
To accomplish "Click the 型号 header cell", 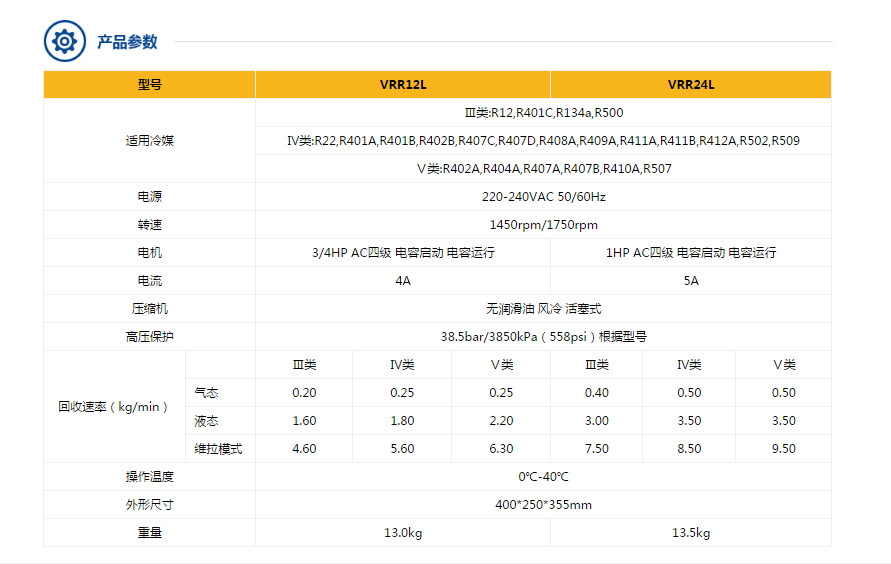I will pyautogui.click(x=149, y=85).
